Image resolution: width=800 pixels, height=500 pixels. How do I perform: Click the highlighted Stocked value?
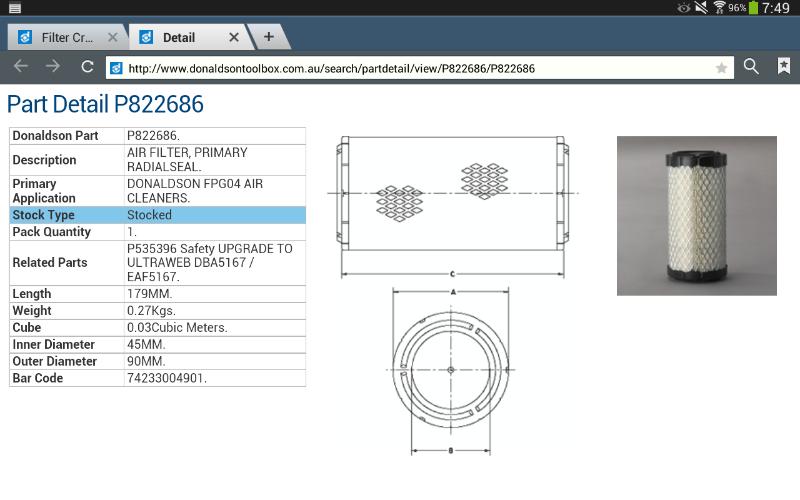(x=149, y=215)
